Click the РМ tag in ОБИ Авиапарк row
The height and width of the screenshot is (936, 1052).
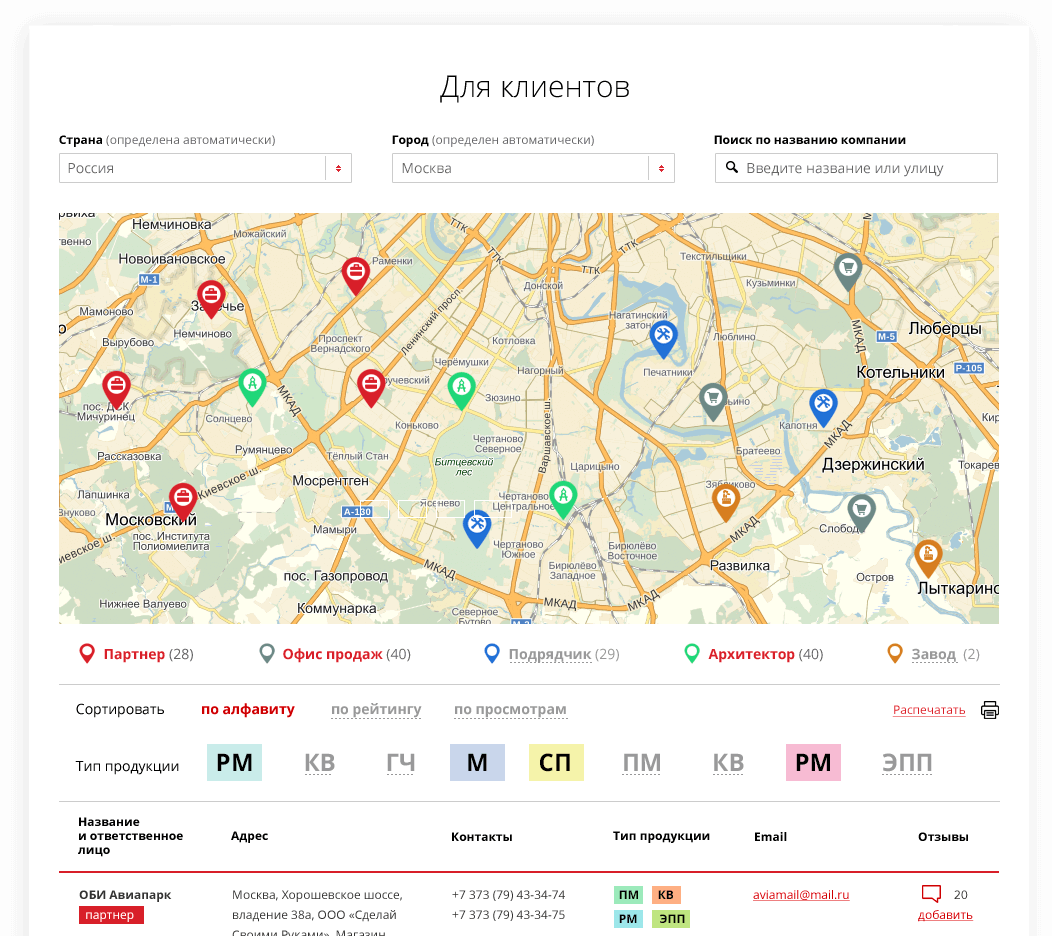tap(628, 919)
